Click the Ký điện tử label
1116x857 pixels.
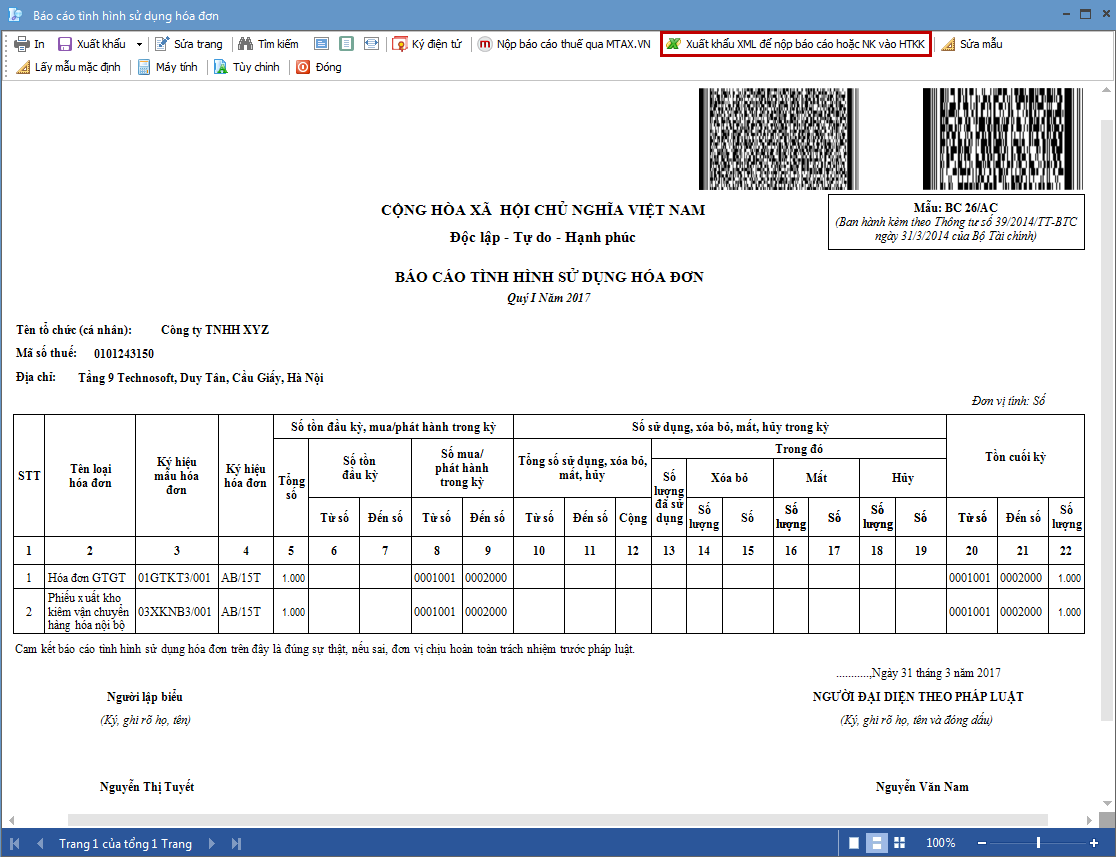point(437,44)
